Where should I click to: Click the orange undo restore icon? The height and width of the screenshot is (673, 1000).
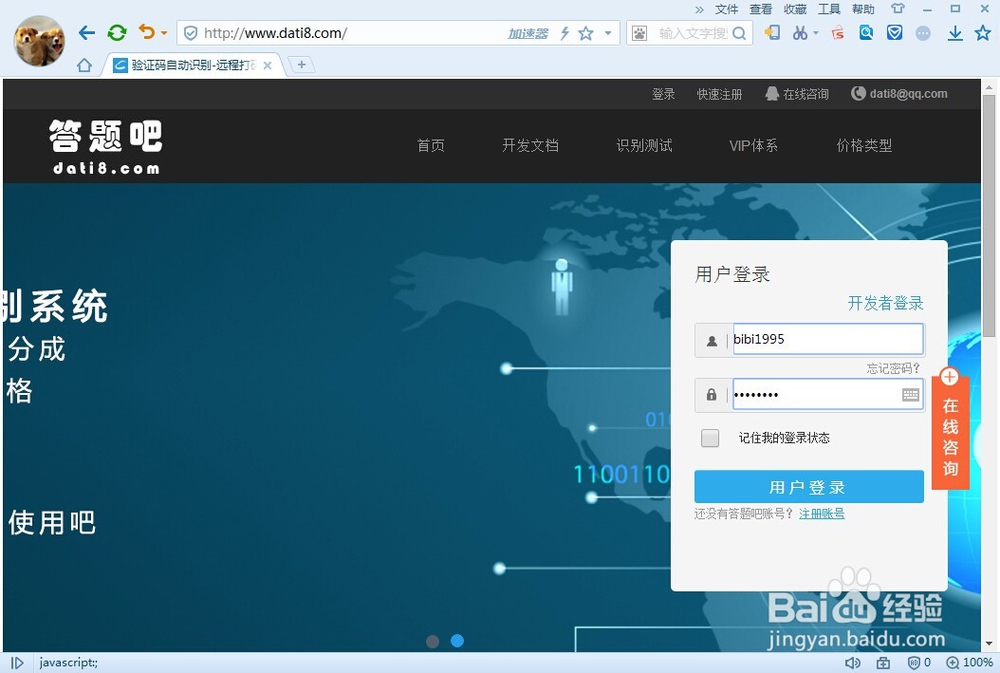(x=147, y=32)
